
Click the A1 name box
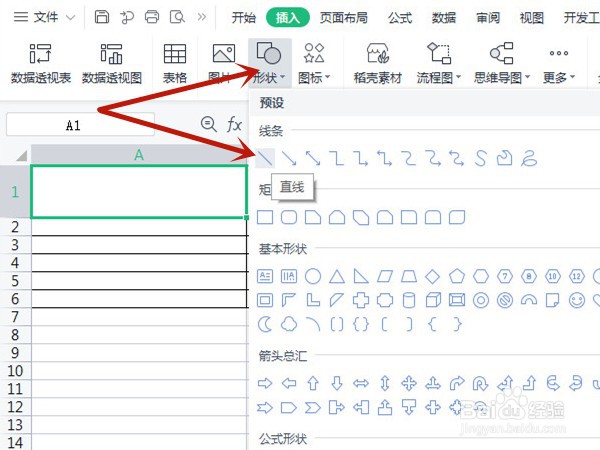click(x=80, y=124)
